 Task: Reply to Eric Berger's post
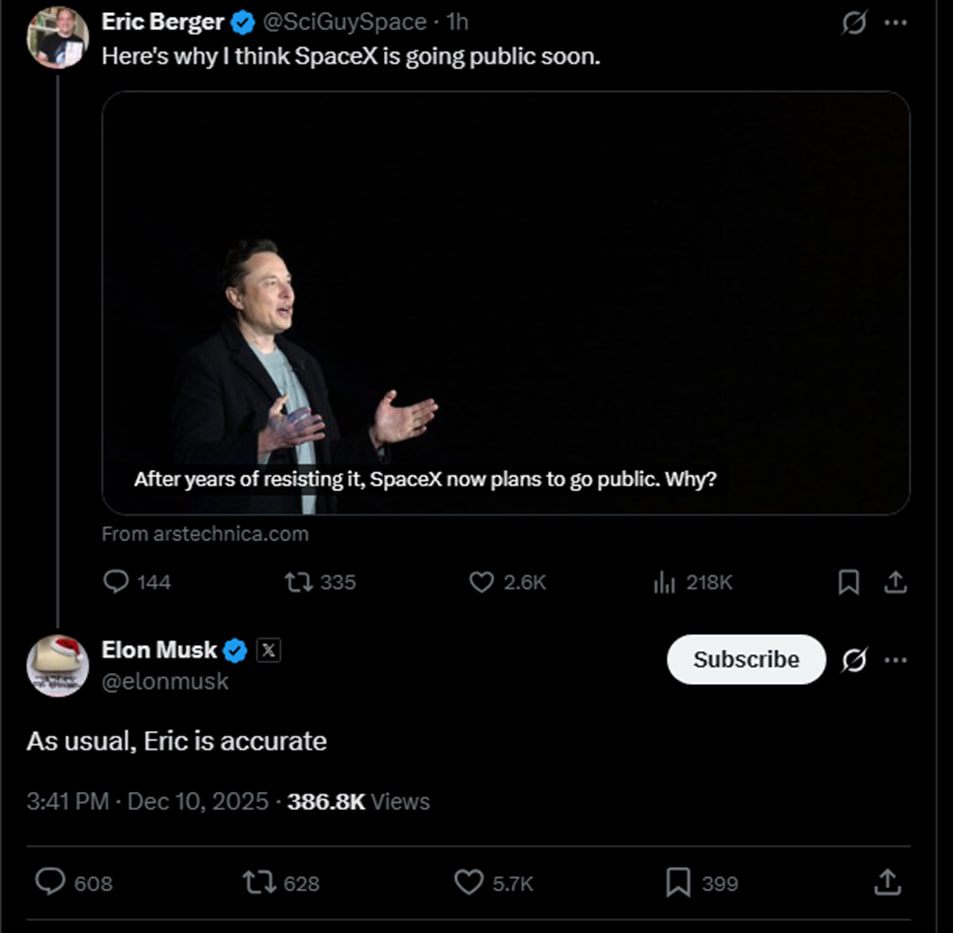pyautogui.click(x=117, y=581)
